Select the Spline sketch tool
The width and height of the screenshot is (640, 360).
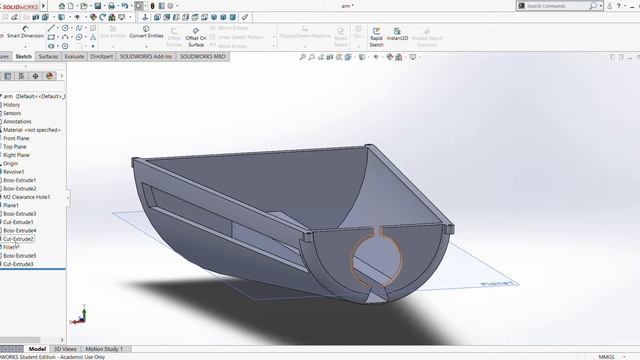pyautogui.click(x=79, y=28)
